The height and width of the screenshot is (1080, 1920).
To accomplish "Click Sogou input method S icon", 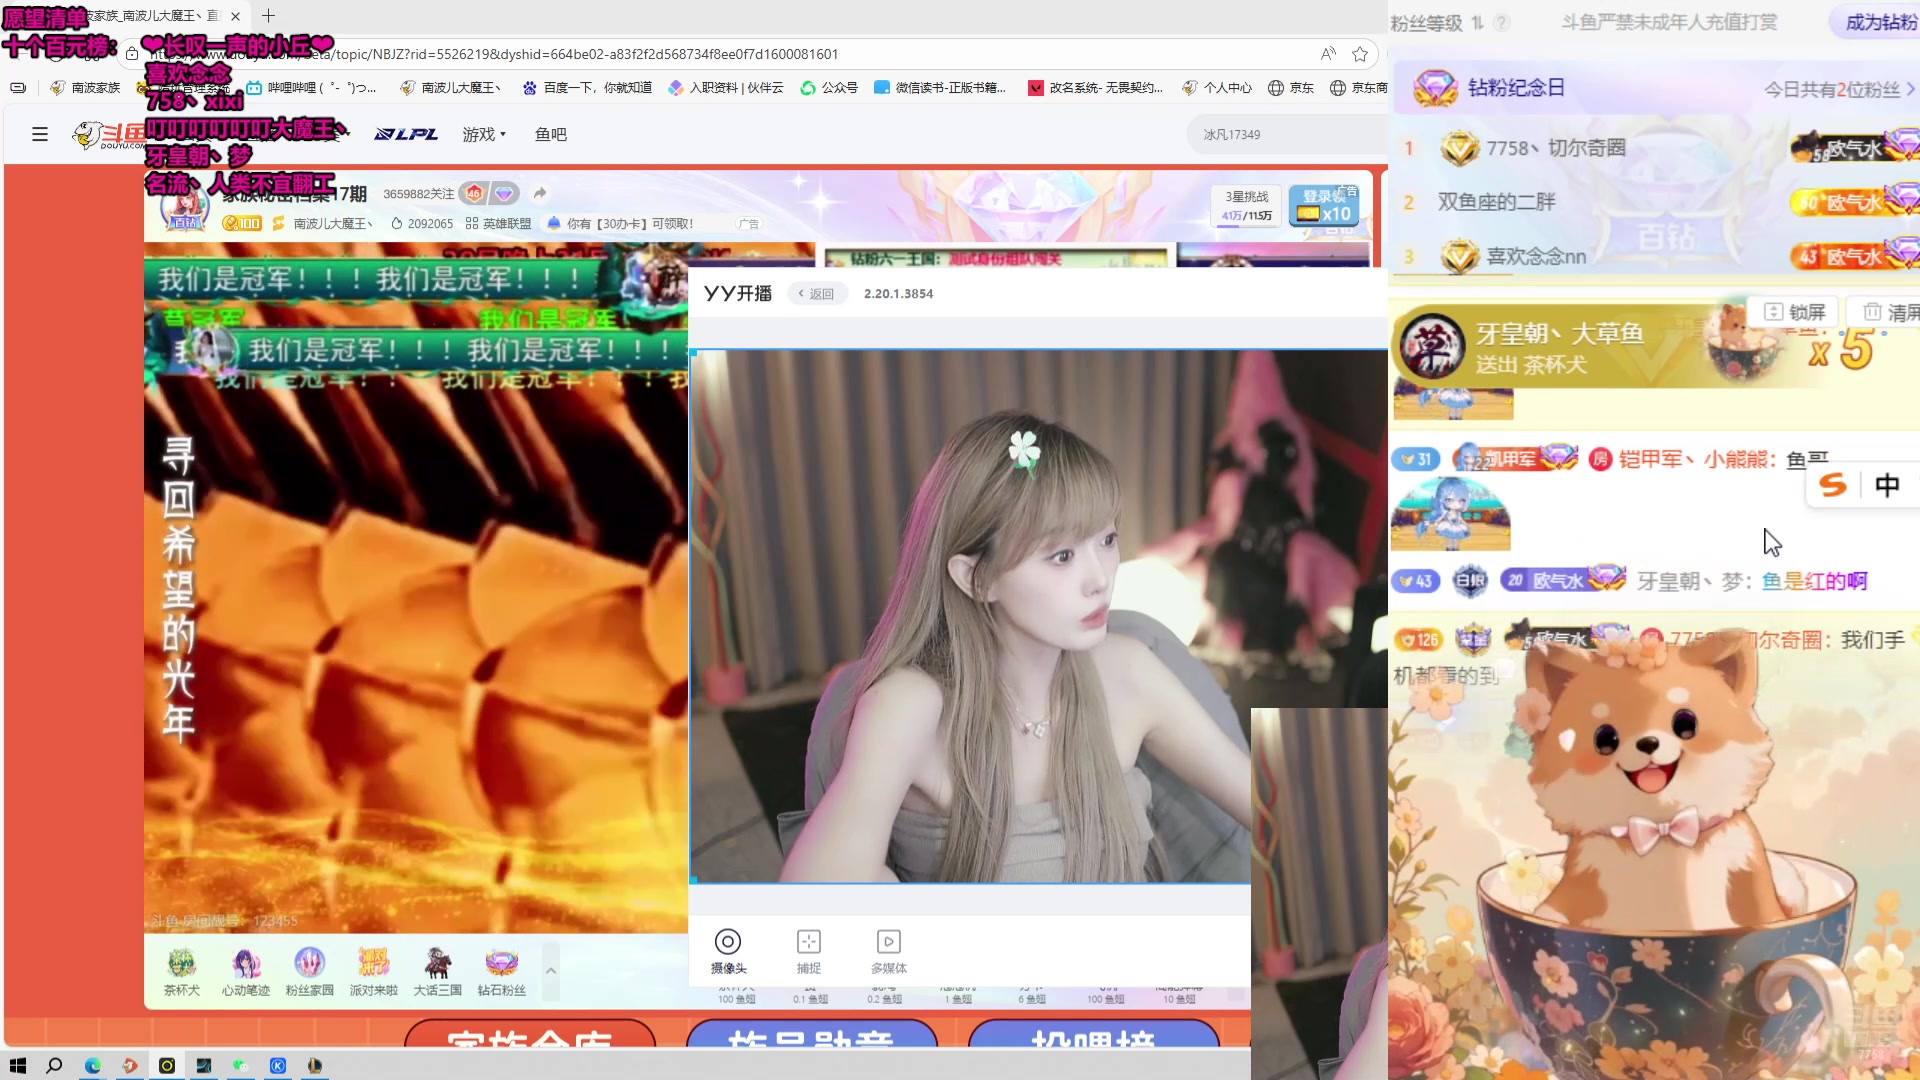I will [x=1833, y=485].
